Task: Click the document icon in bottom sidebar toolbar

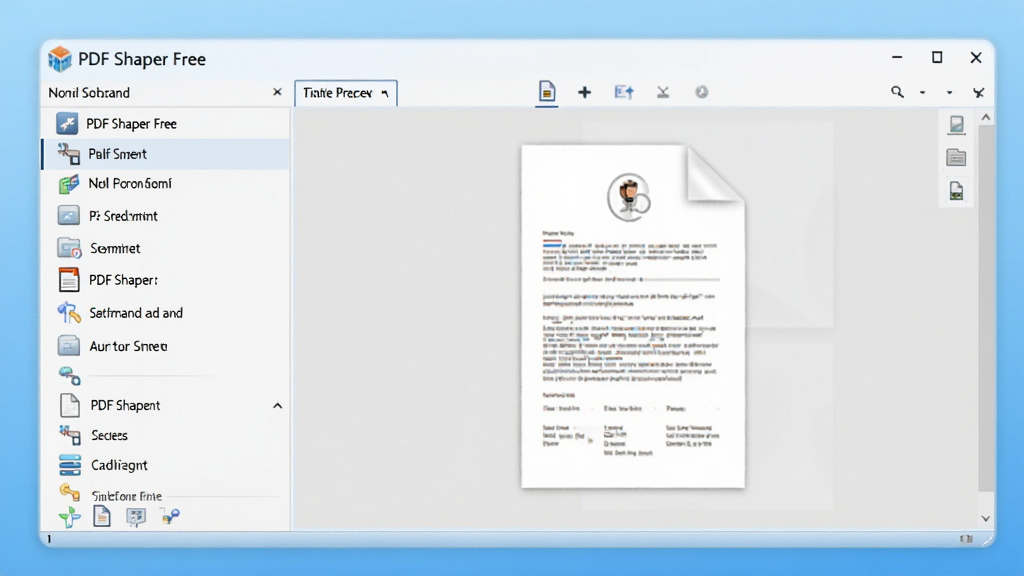Action: 102,517
